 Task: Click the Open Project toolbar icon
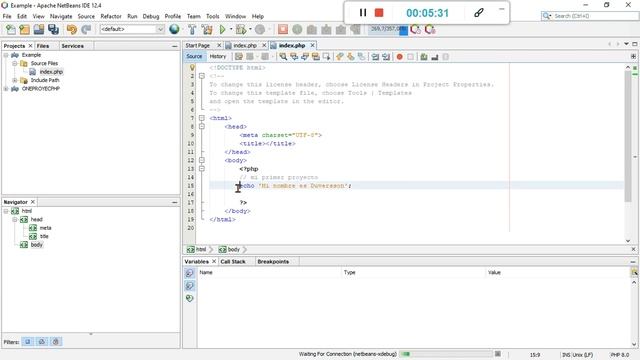click(x=39, y=29)
